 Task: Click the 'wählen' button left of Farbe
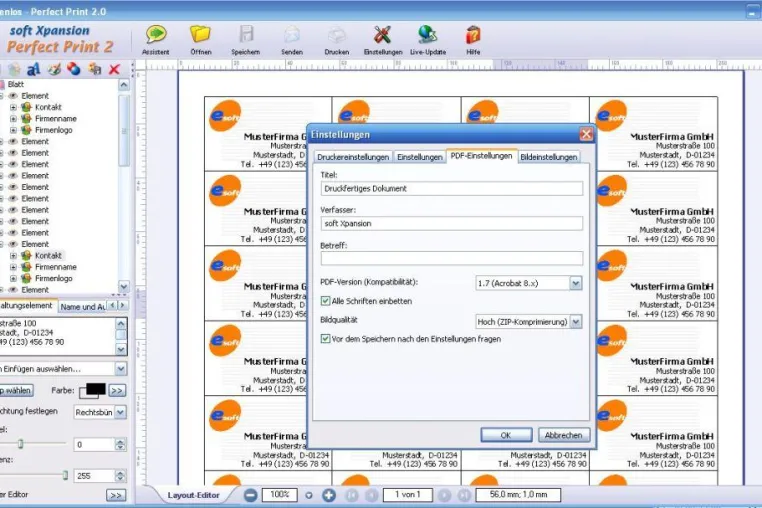pos(16,390)
